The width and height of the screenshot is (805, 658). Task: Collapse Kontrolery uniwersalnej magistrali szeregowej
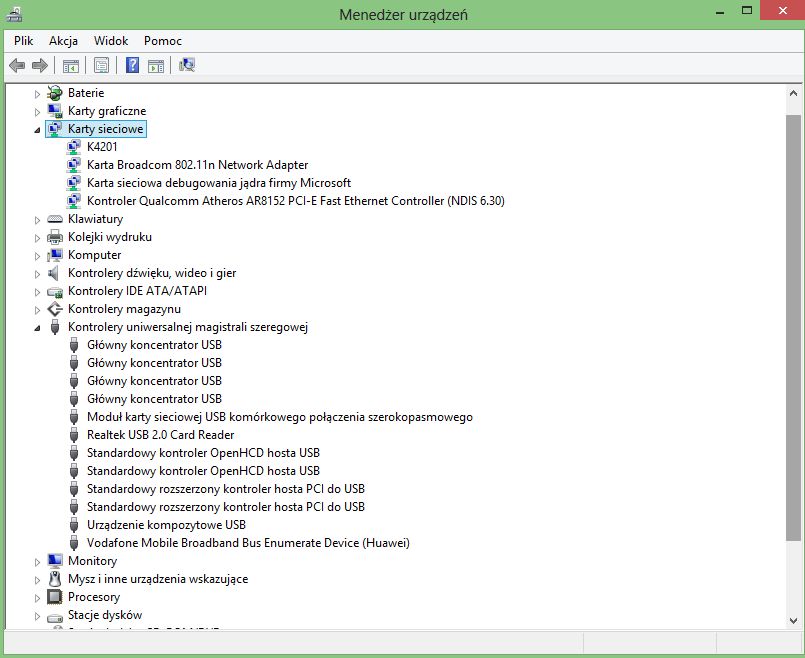point(38,328)
